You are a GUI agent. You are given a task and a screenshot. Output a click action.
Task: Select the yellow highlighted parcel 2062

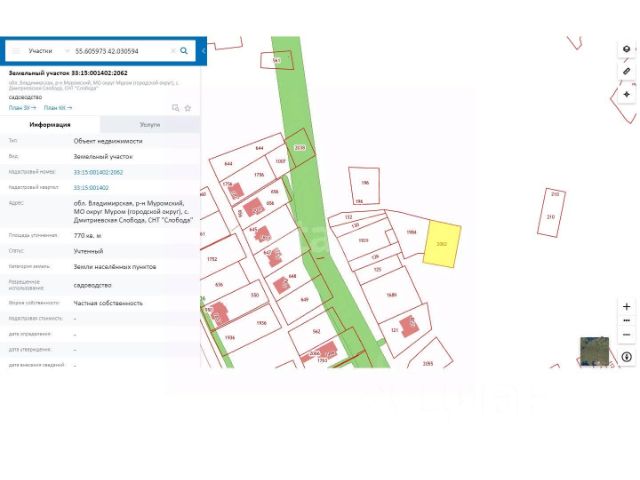tap(442, 244)
